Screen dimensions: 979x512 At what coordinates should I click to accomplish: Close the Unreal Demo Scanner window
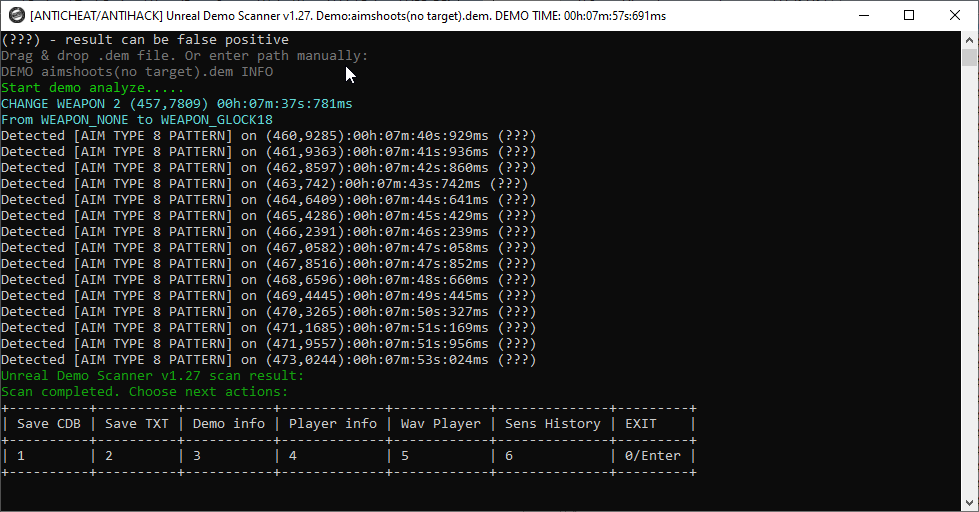click(955, 15)
